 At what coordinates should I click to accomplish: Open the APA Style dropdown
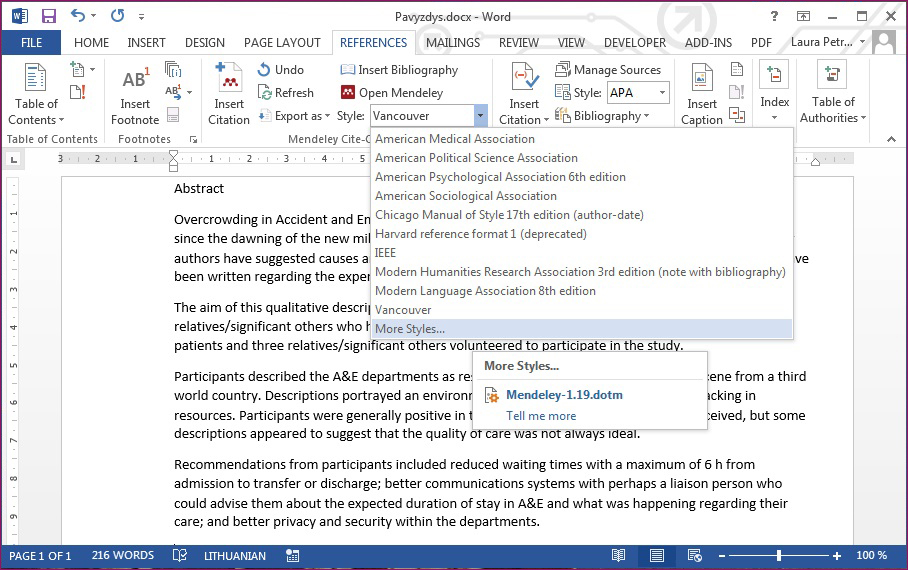click(662, 93)
